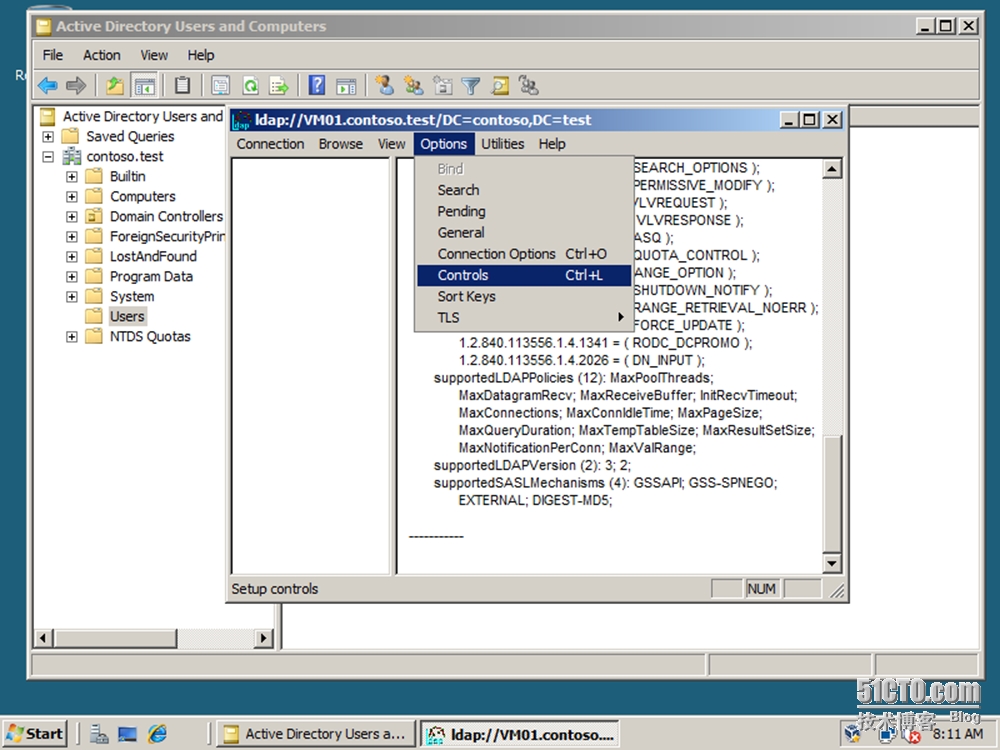Screen dimensions: 1000x750
Task: Choose Connection Options menu entry
Action: [524, 254]
